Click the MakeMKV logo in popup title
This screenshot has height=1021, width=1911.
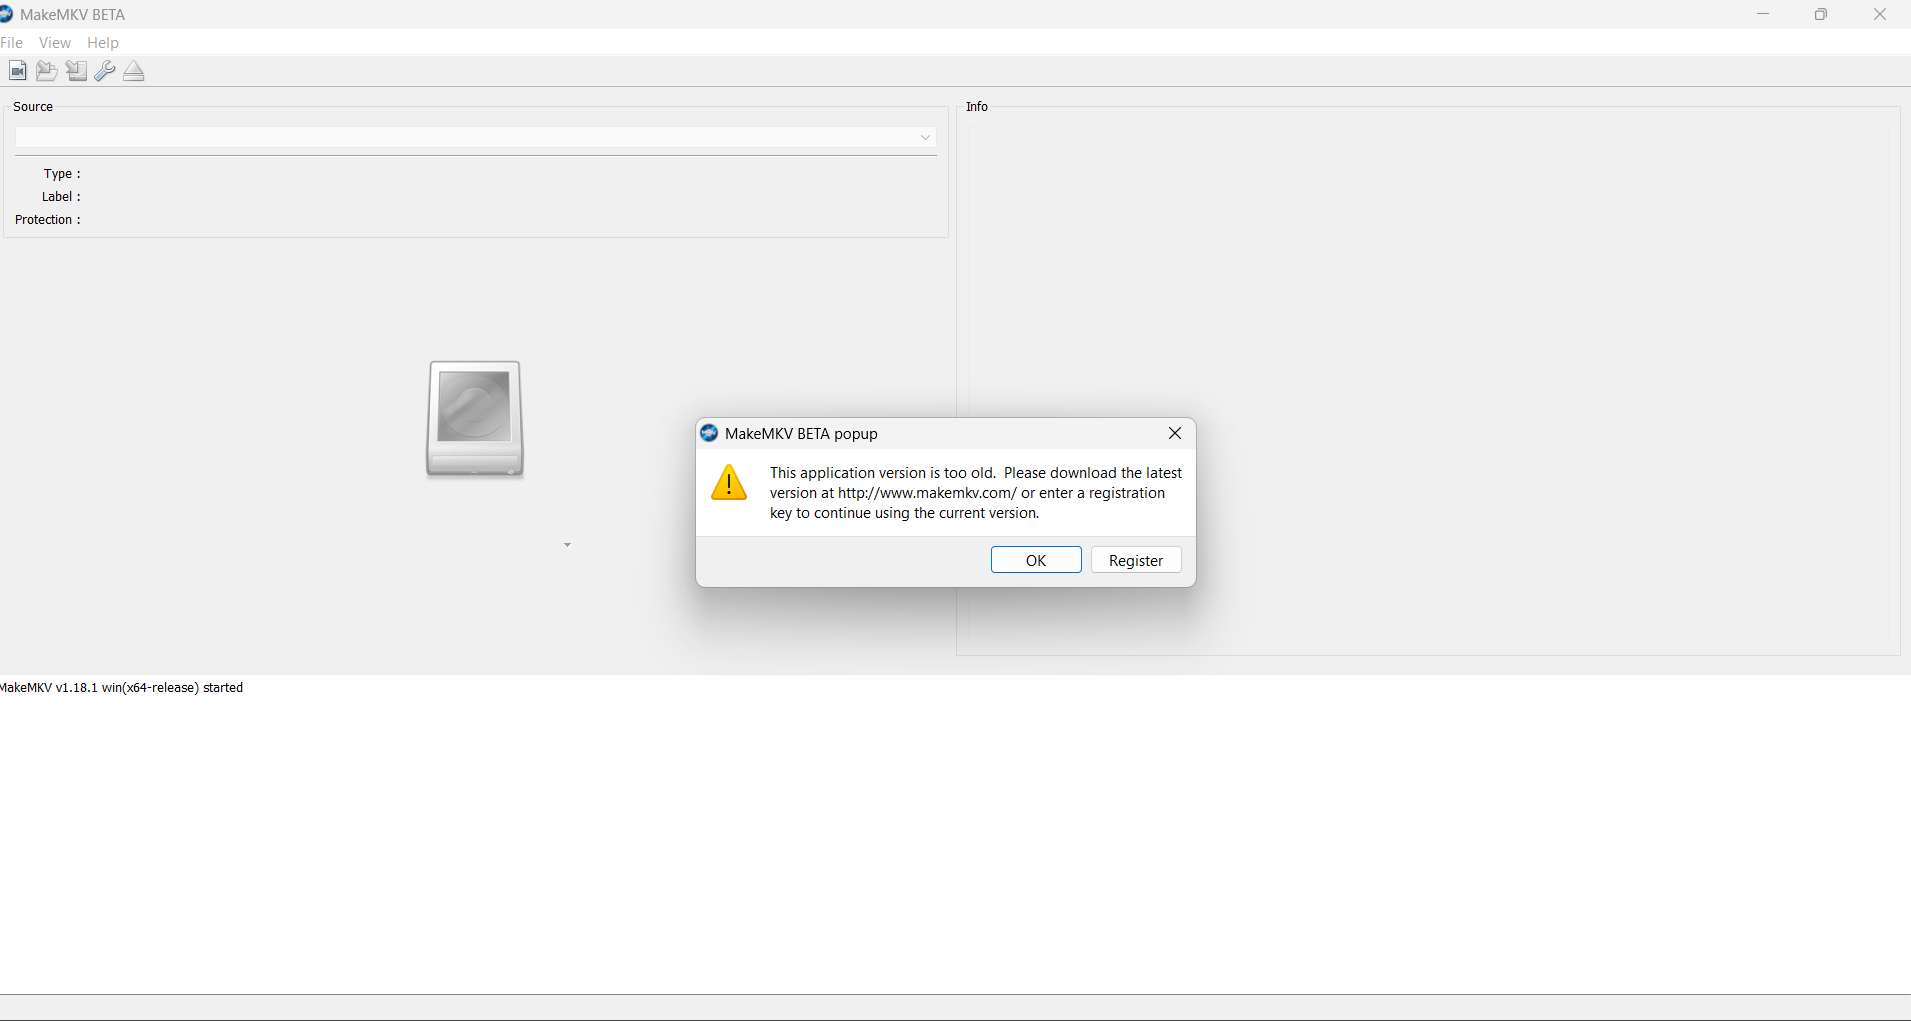(x=709, y=433)
